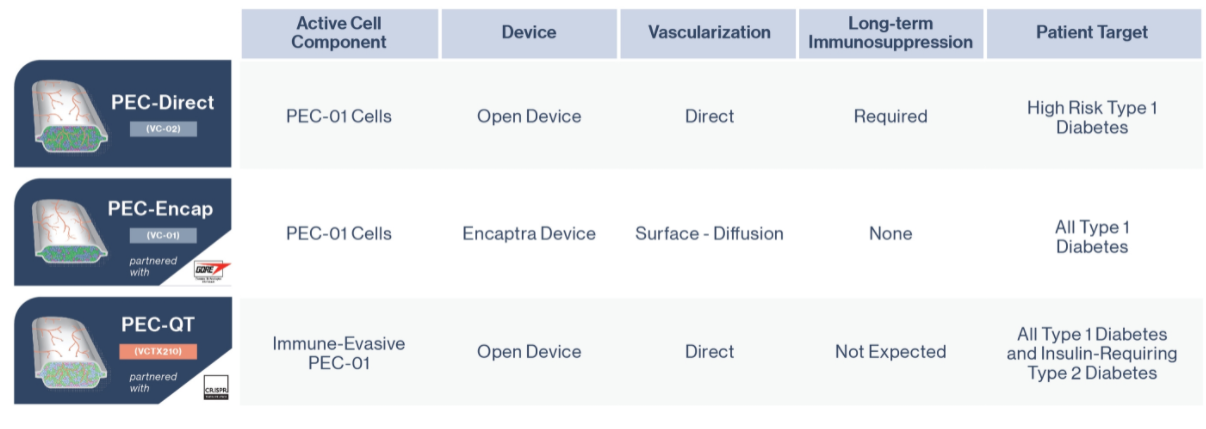This screenshot has width=1206, height=429.
Task: Select the orange VCTX210 badge
Action: 160,352
